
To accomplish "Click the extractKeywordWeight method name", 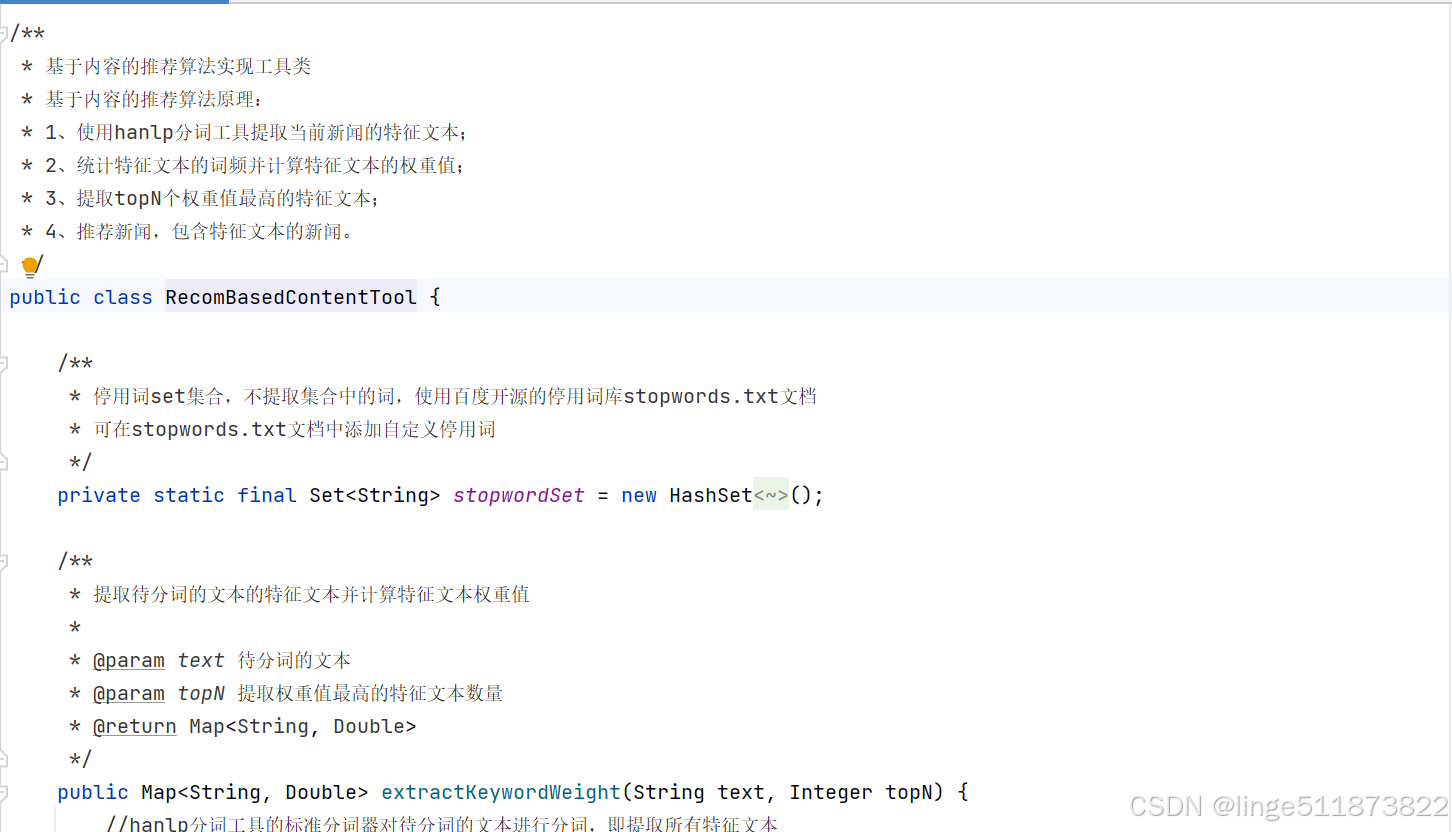I will [x=501, y=792].
